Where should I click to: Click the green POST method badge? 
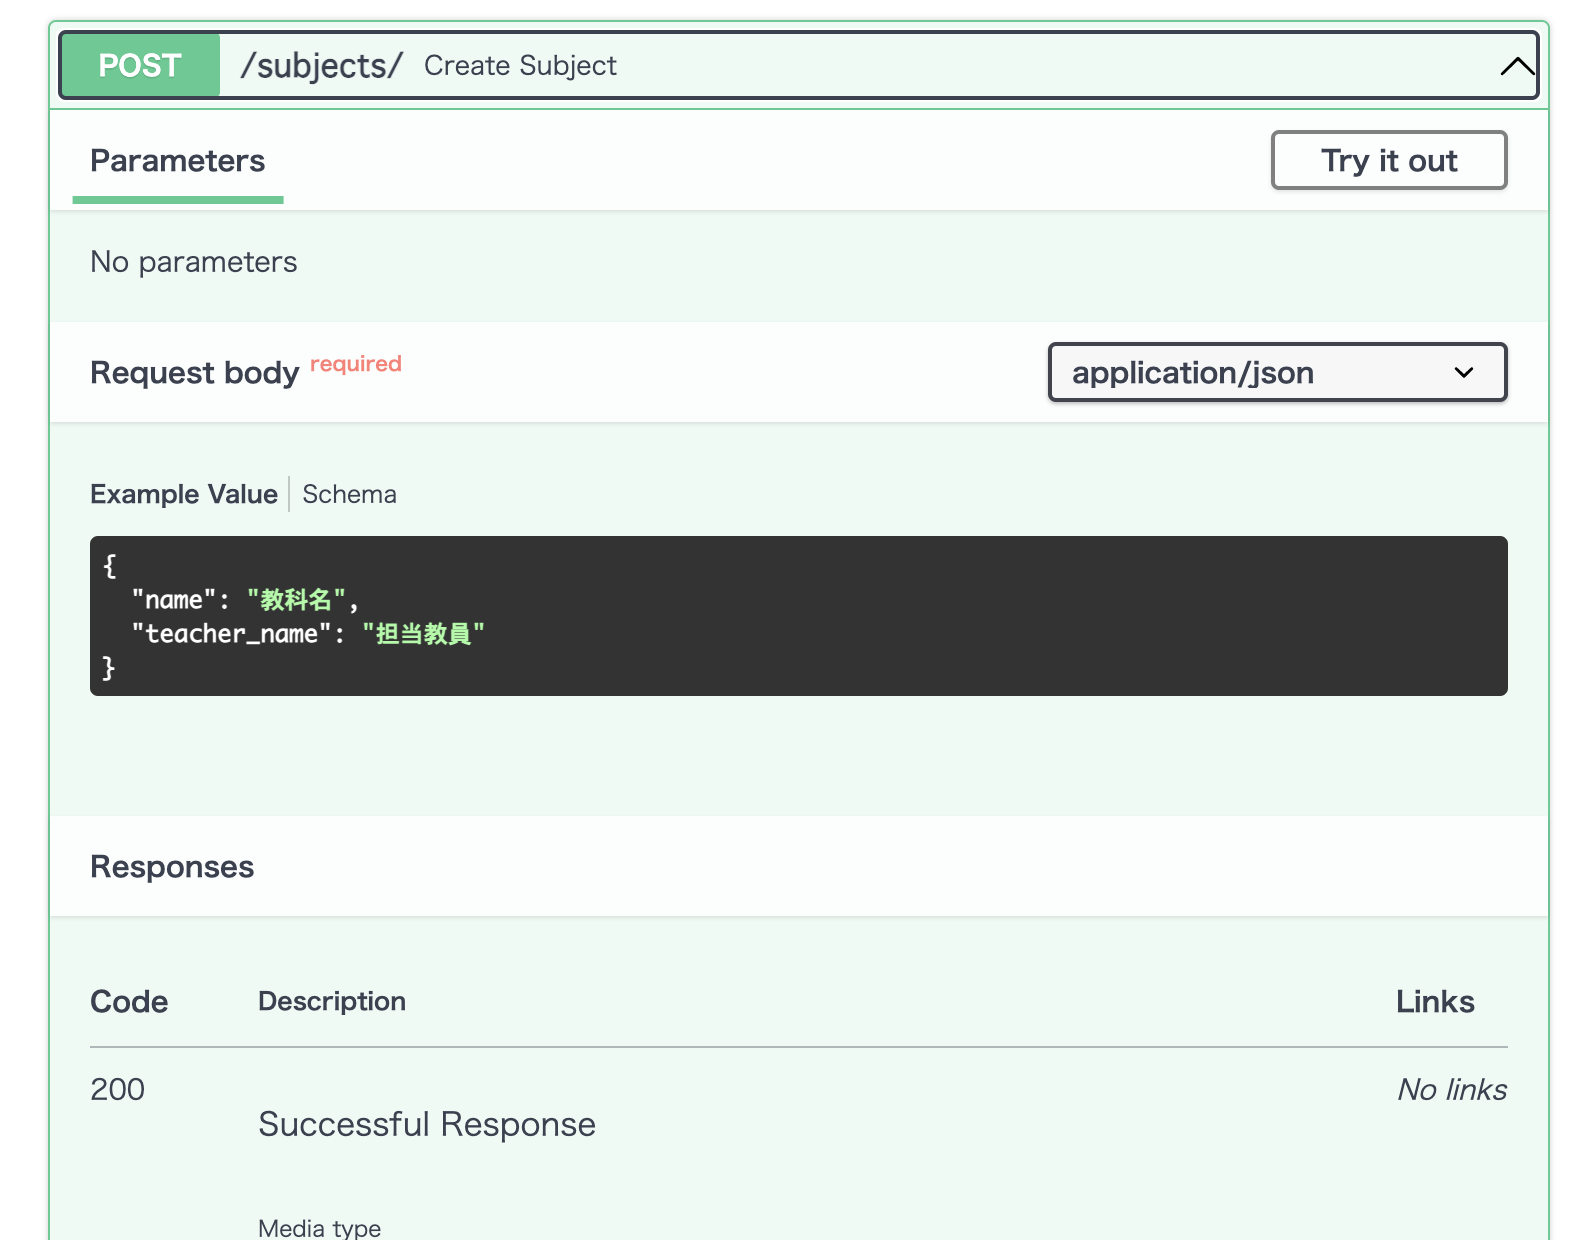140,65
